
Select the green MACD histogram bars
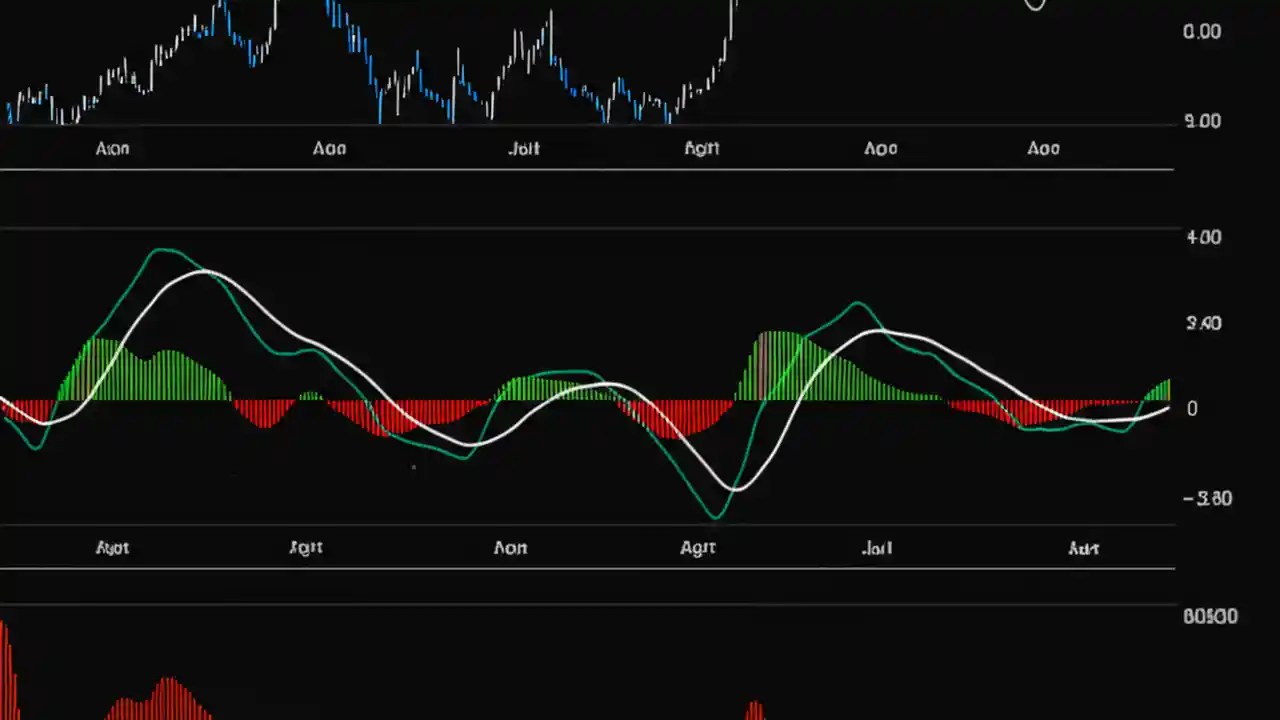[160, 370]
